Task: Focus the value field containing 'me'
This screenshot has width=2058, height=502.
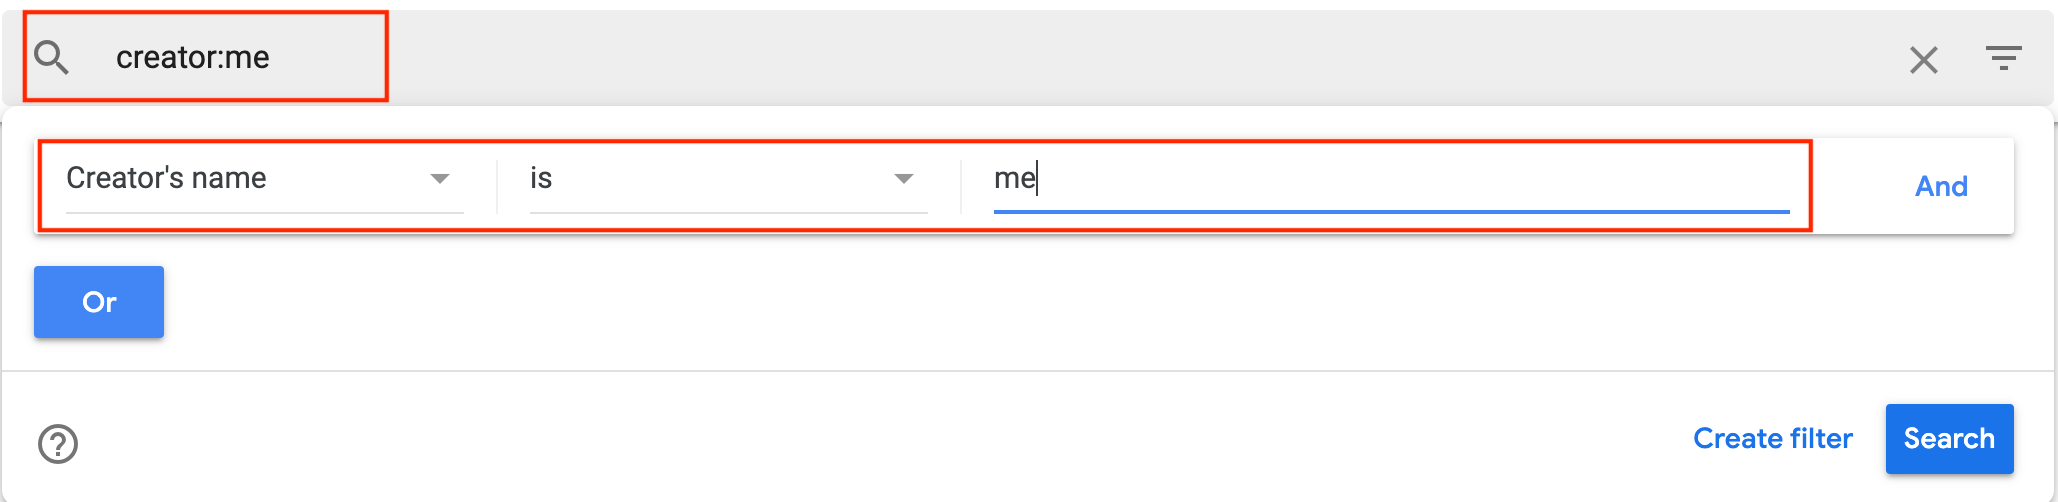Action: click(x=1014, y=179)
